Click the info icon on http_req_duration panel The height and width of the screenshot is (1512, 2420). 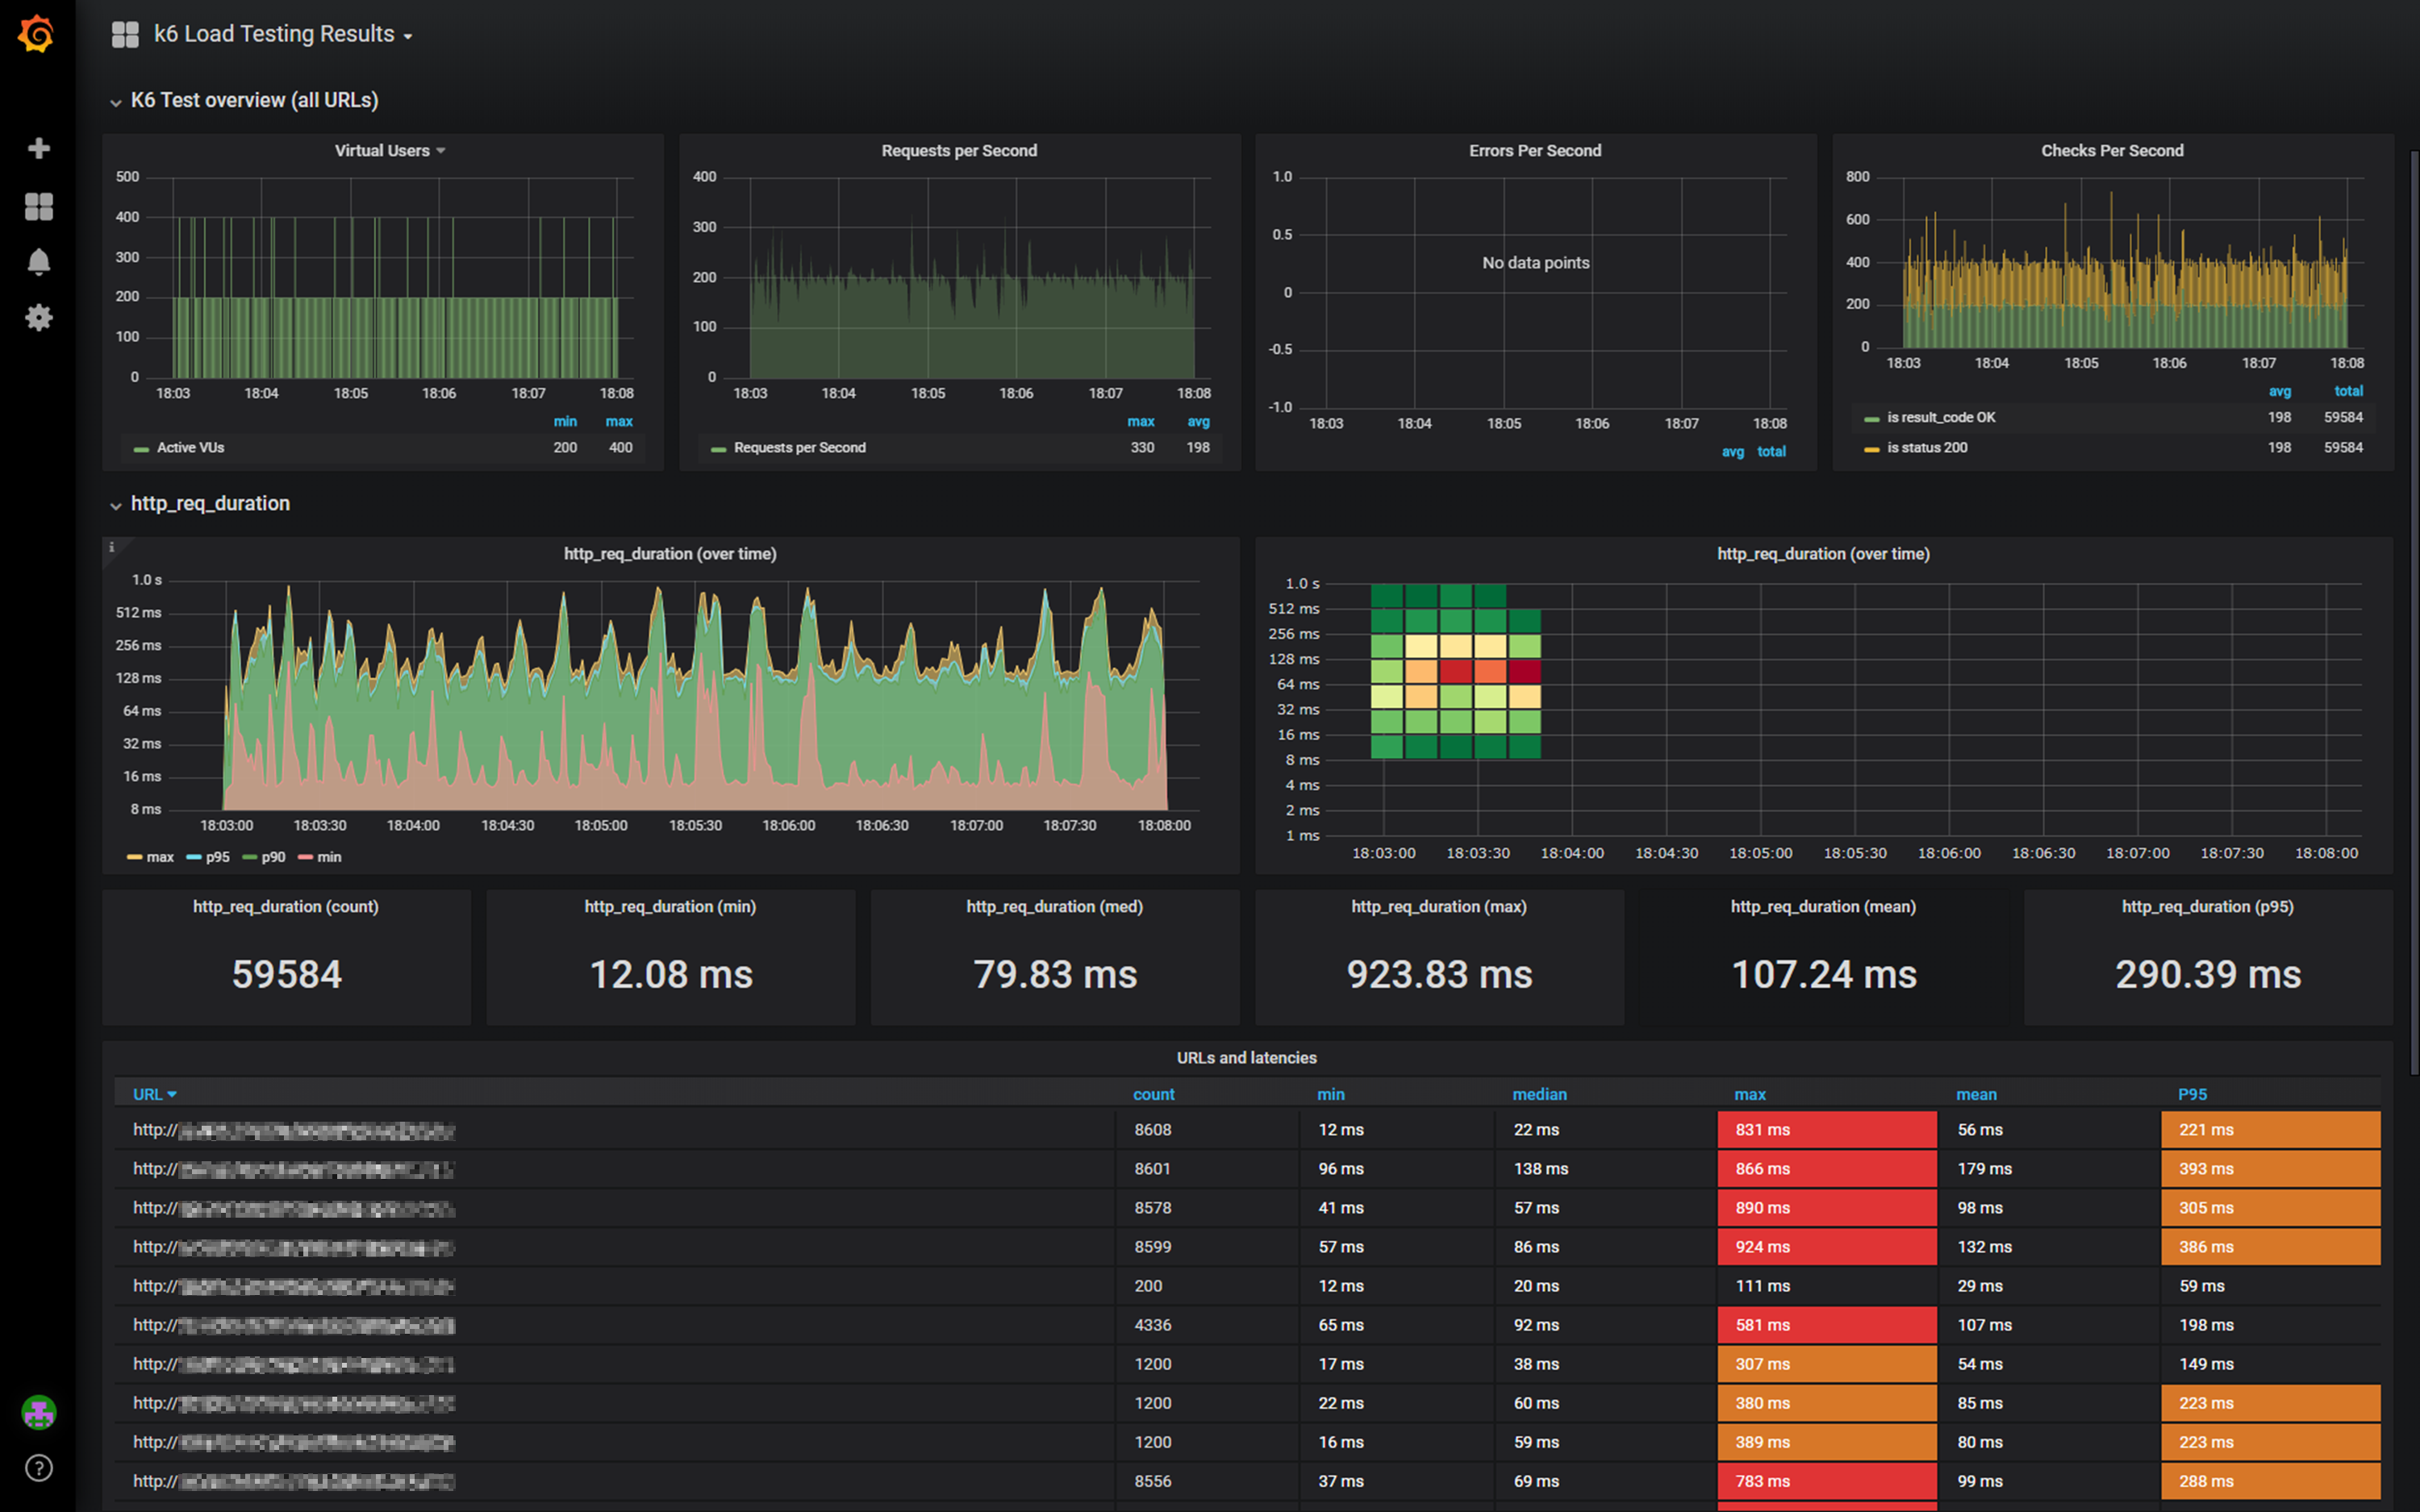[112, 547]
